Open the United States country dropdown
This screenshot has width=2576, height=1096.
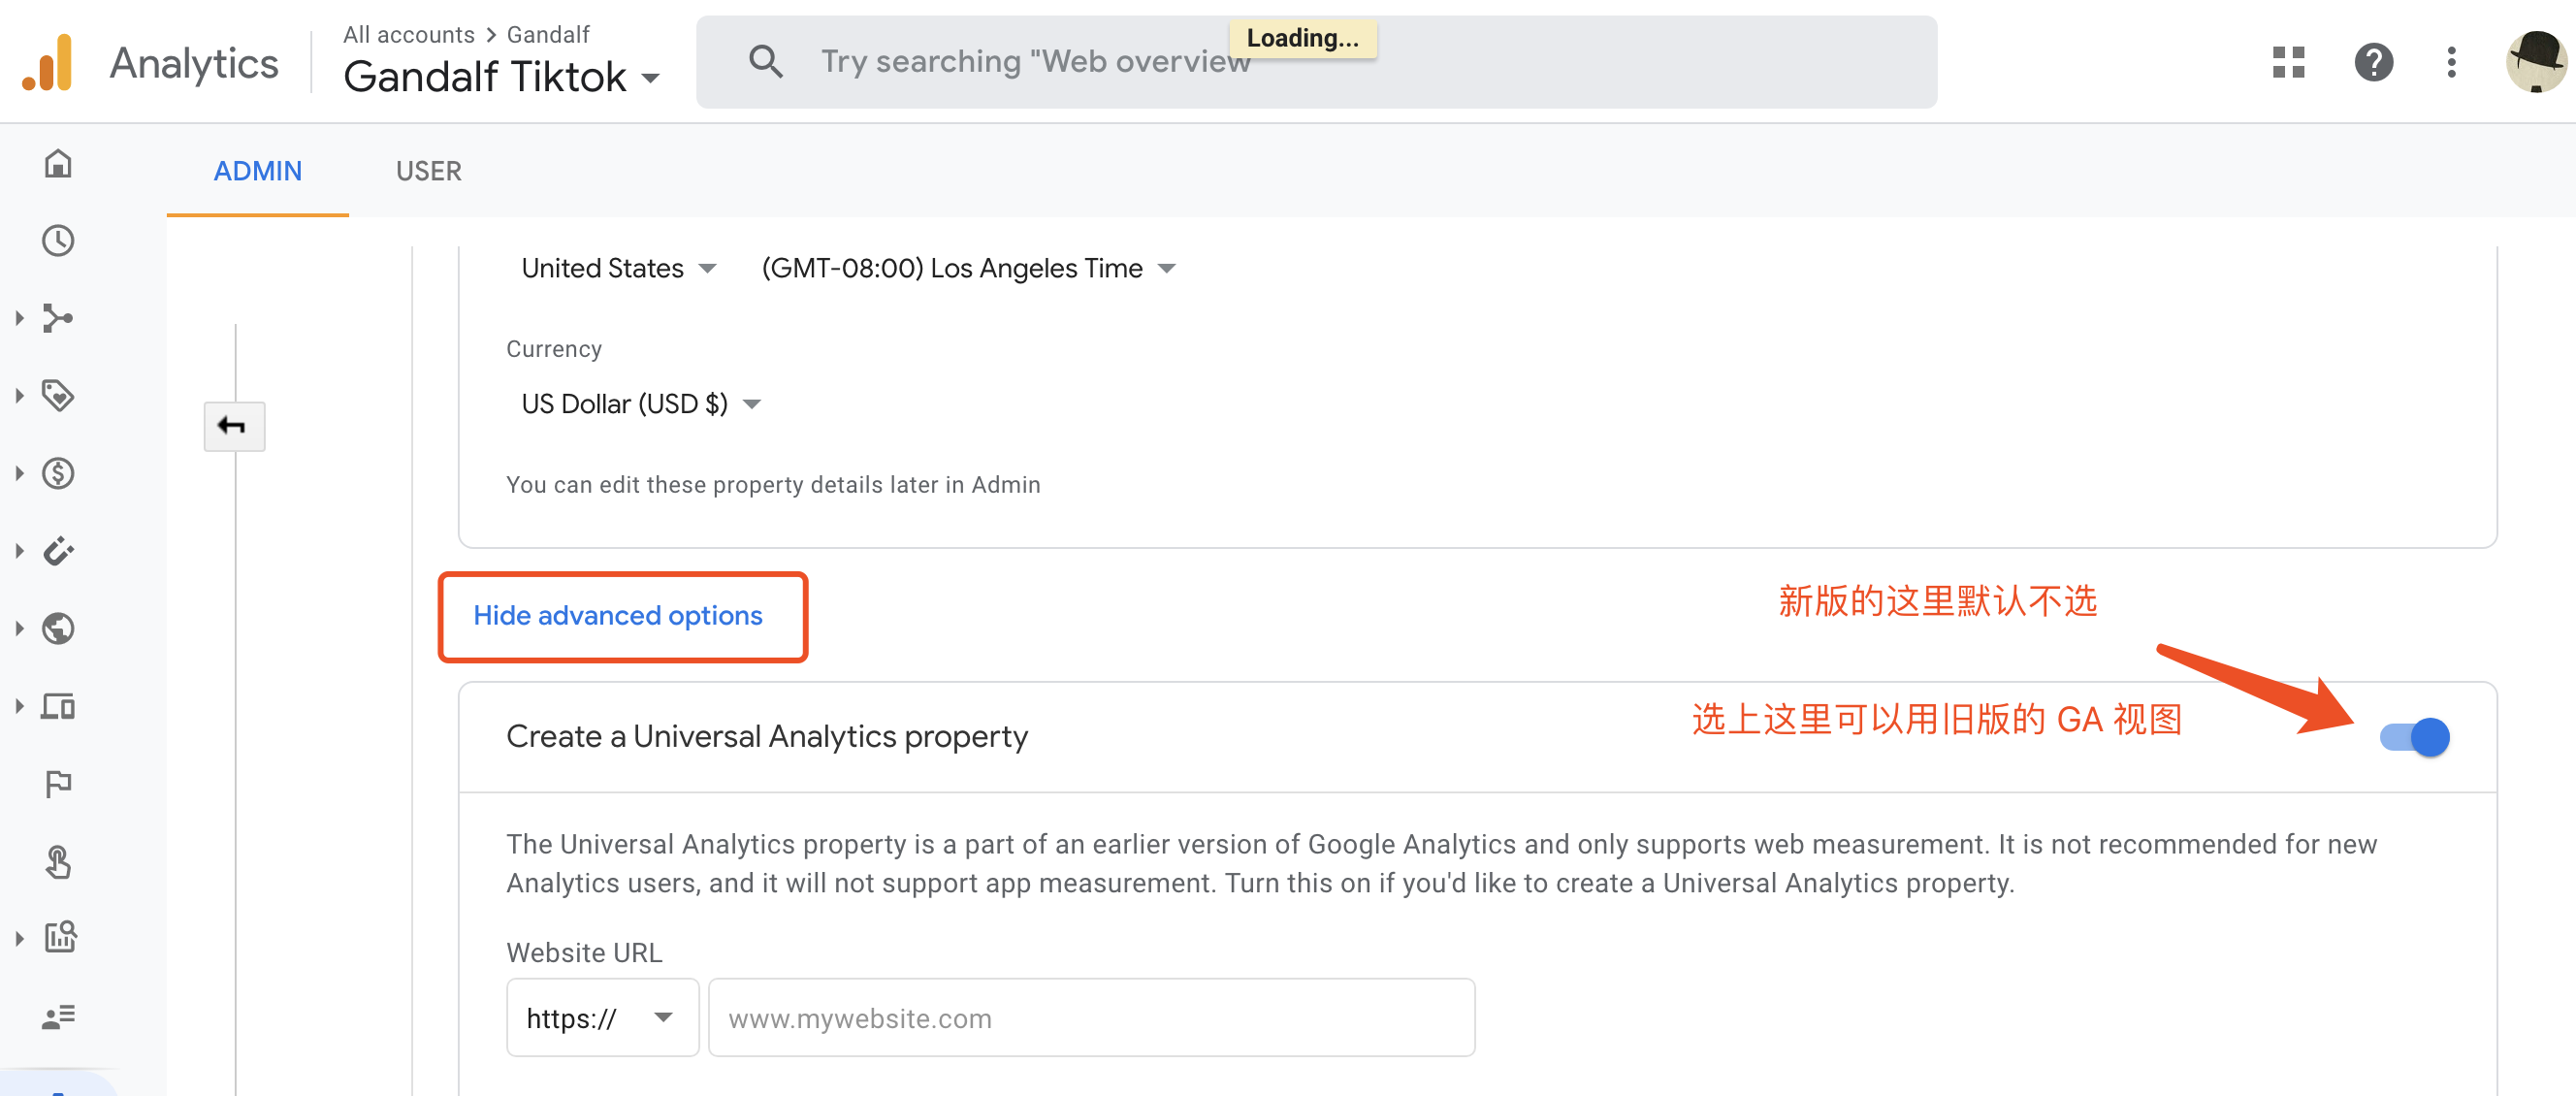click(619, 268)
